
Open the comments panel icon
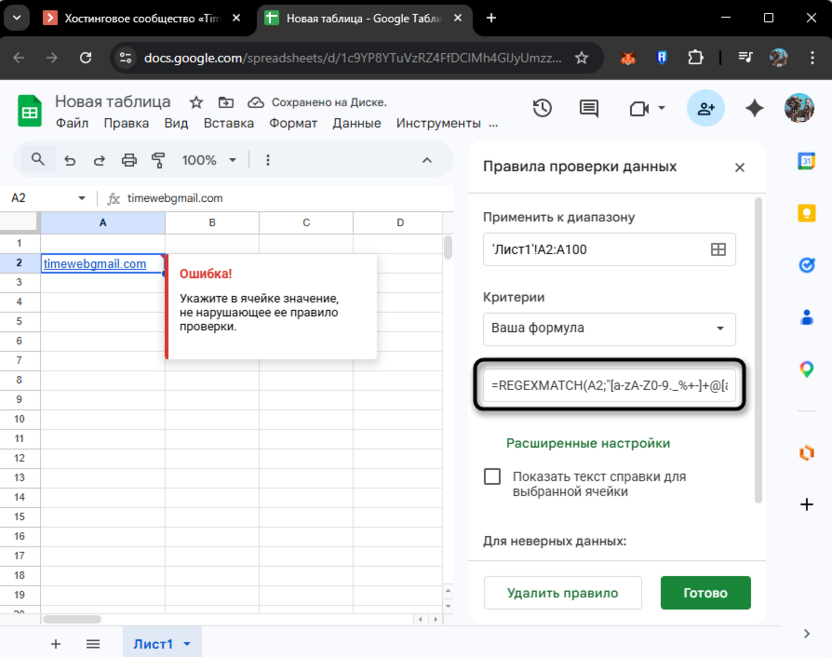[x=588, y=107]
